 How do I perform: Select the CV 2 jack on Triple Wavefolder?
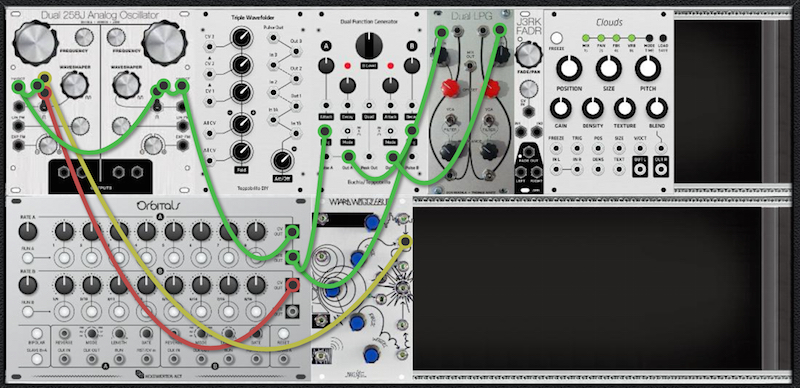tap(210, 74)
